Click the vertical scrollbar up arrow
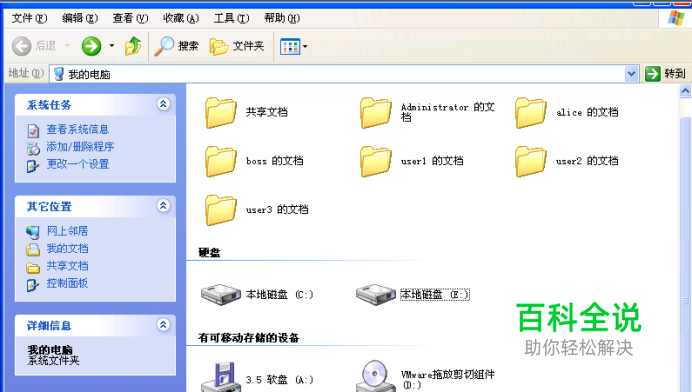The width and height of the screenshot is (692, 392). pos(685,91)
